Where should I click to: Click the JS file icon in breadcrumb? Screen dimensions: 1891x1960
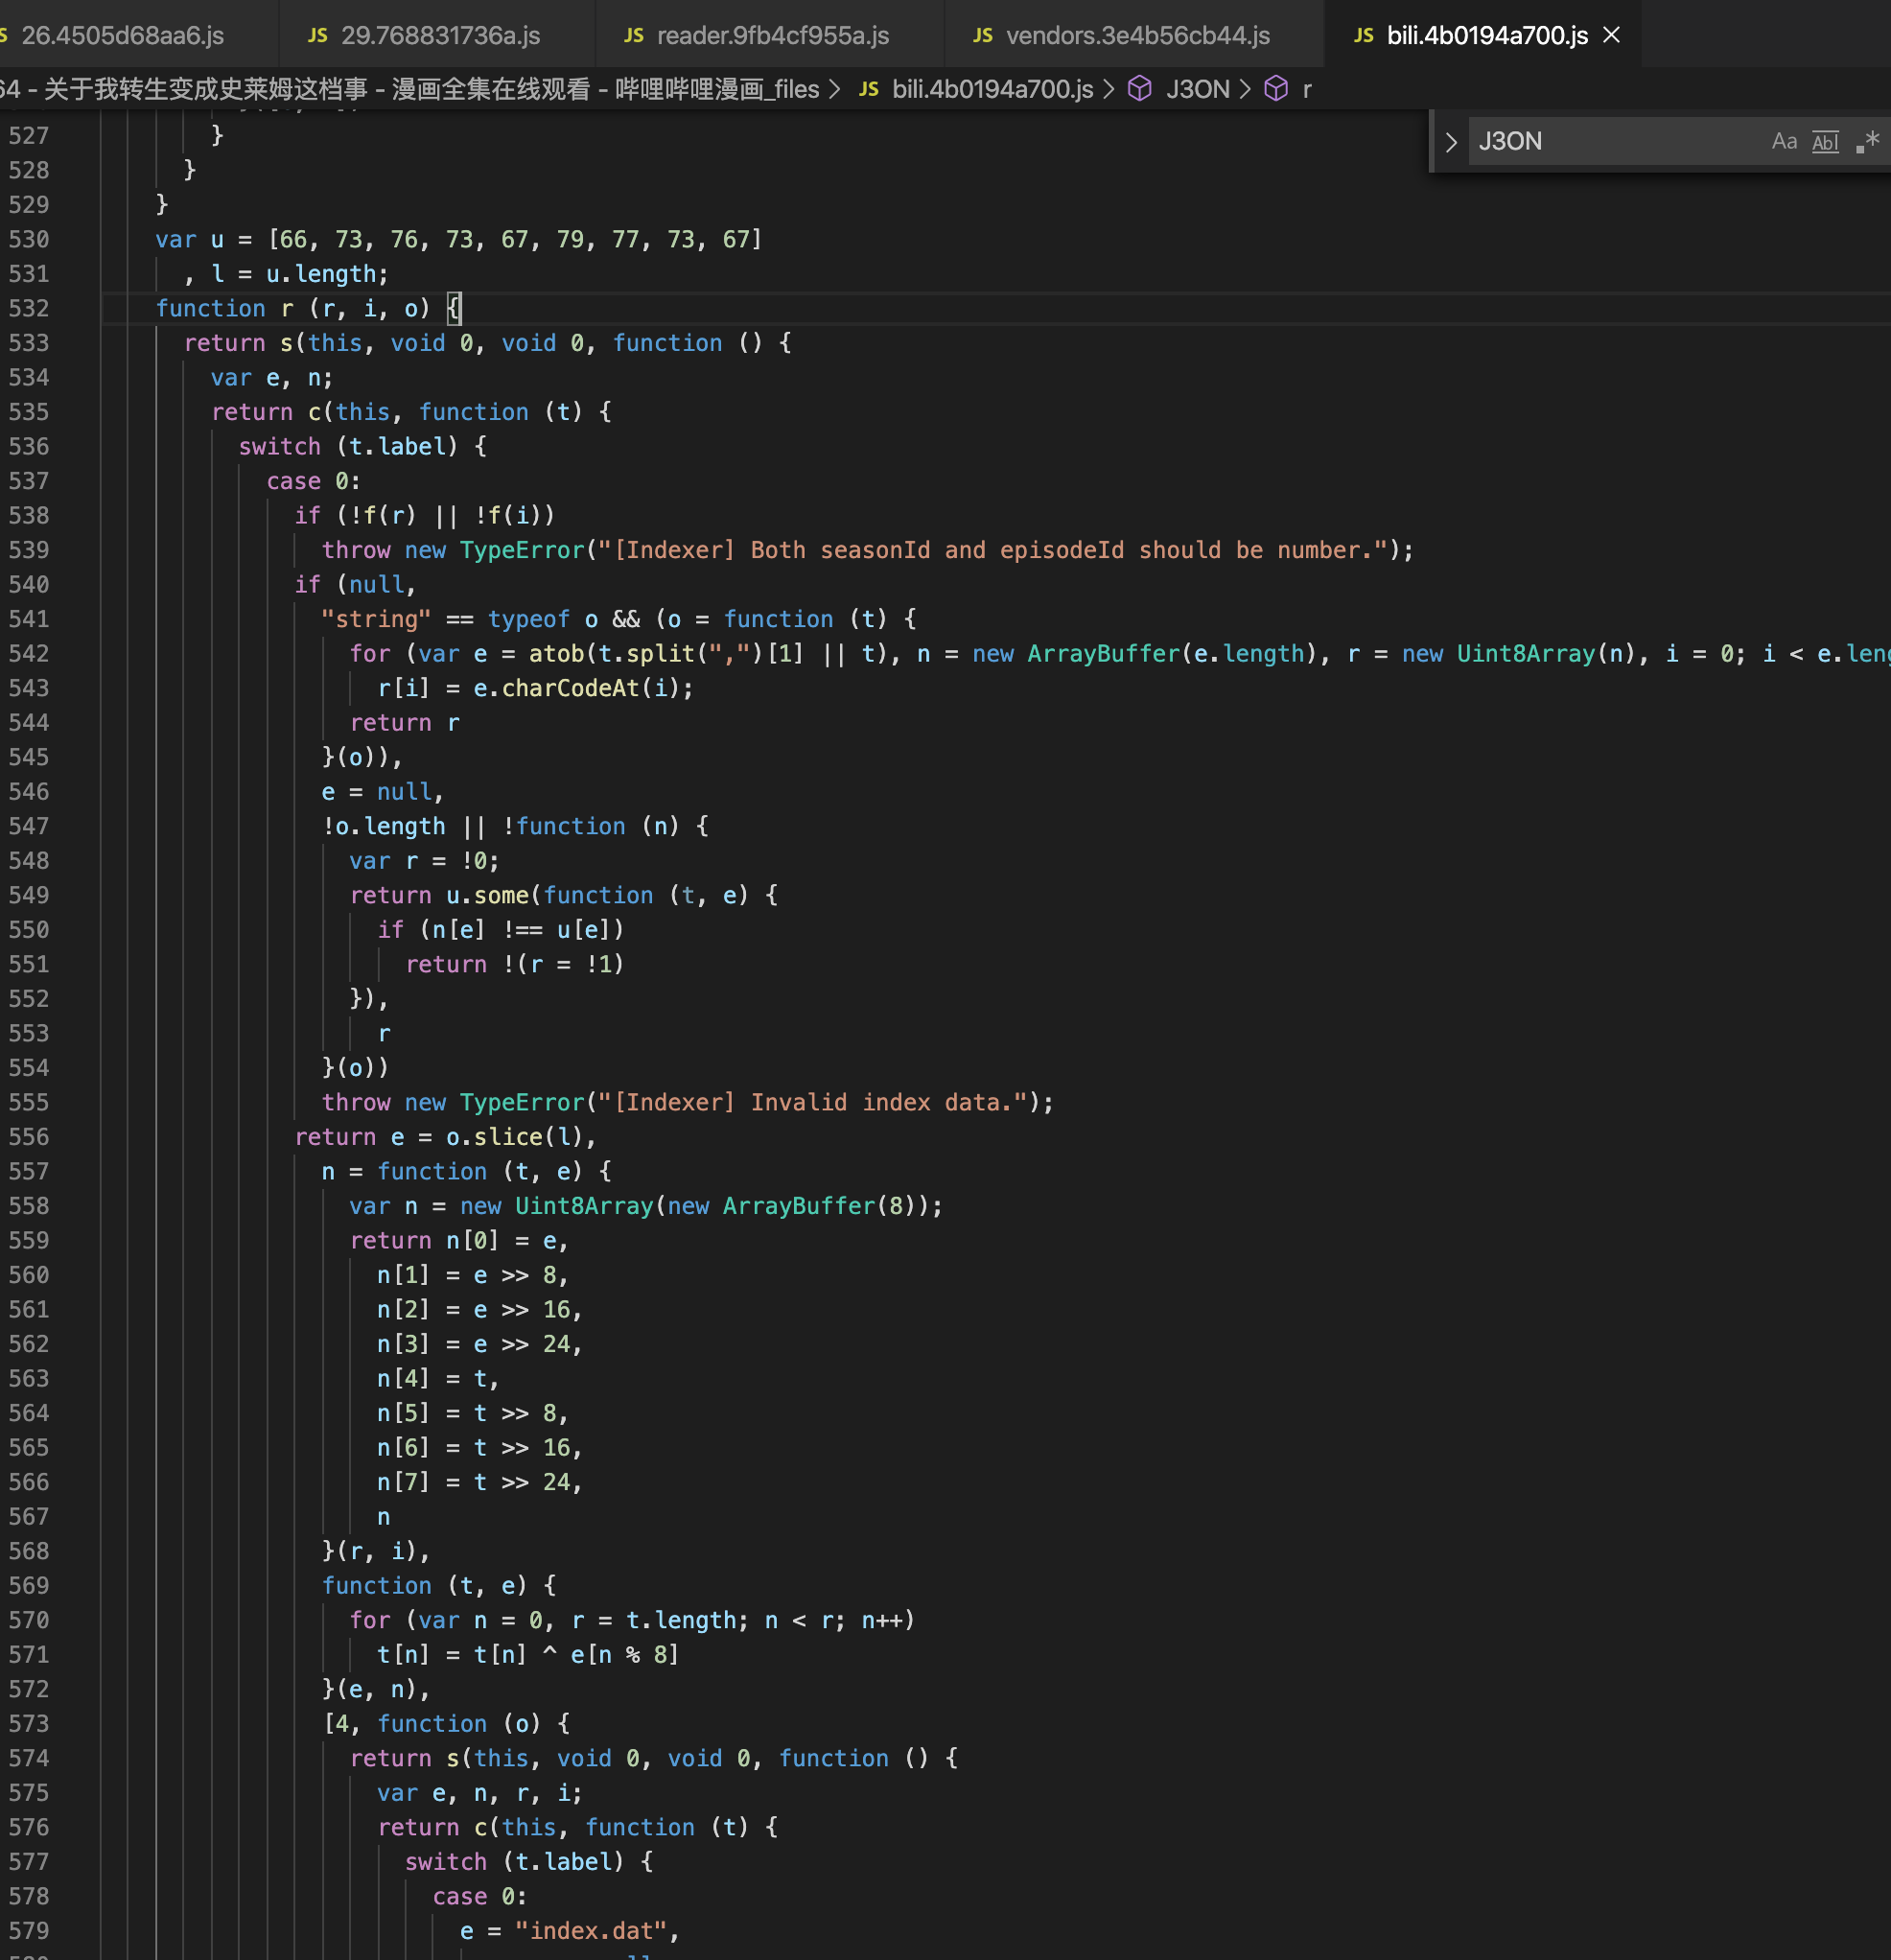pos(868,89)
